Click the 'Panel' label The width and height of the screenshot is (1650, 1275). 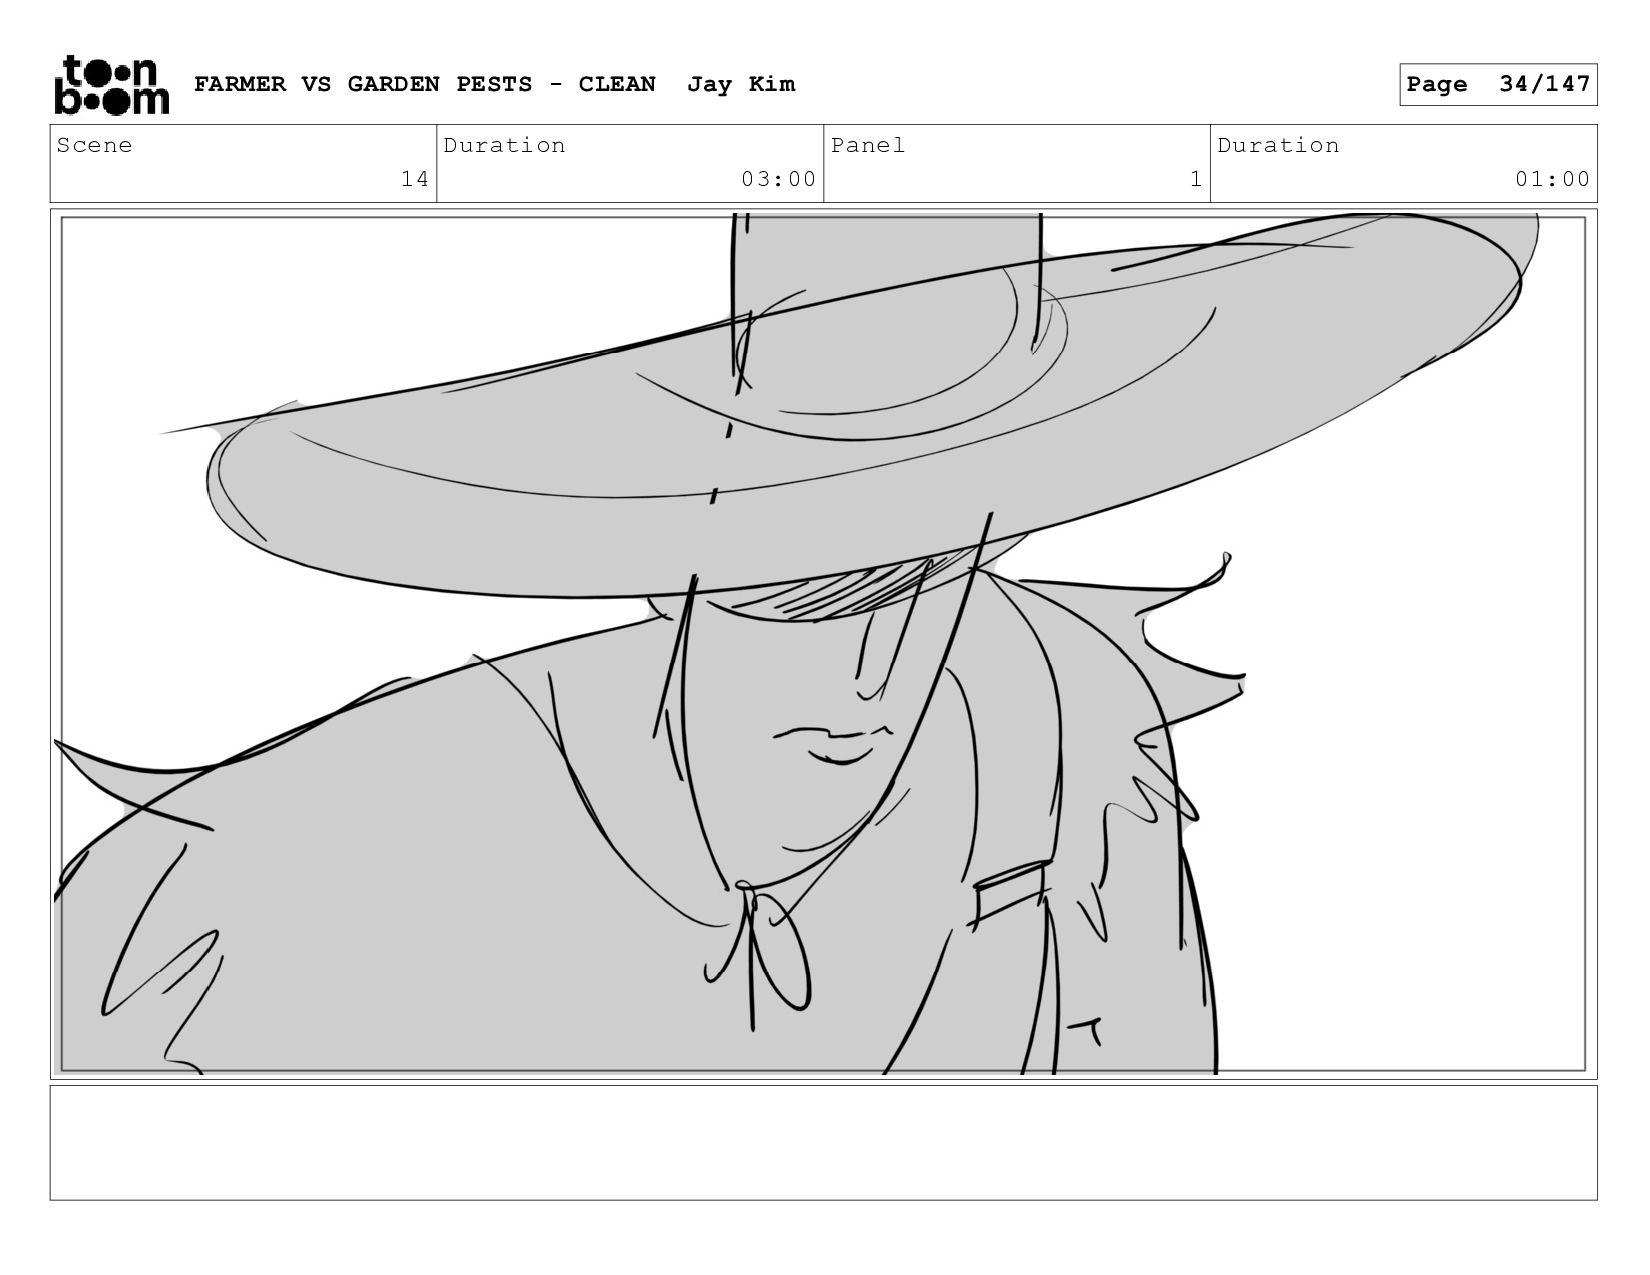point(868,145)
